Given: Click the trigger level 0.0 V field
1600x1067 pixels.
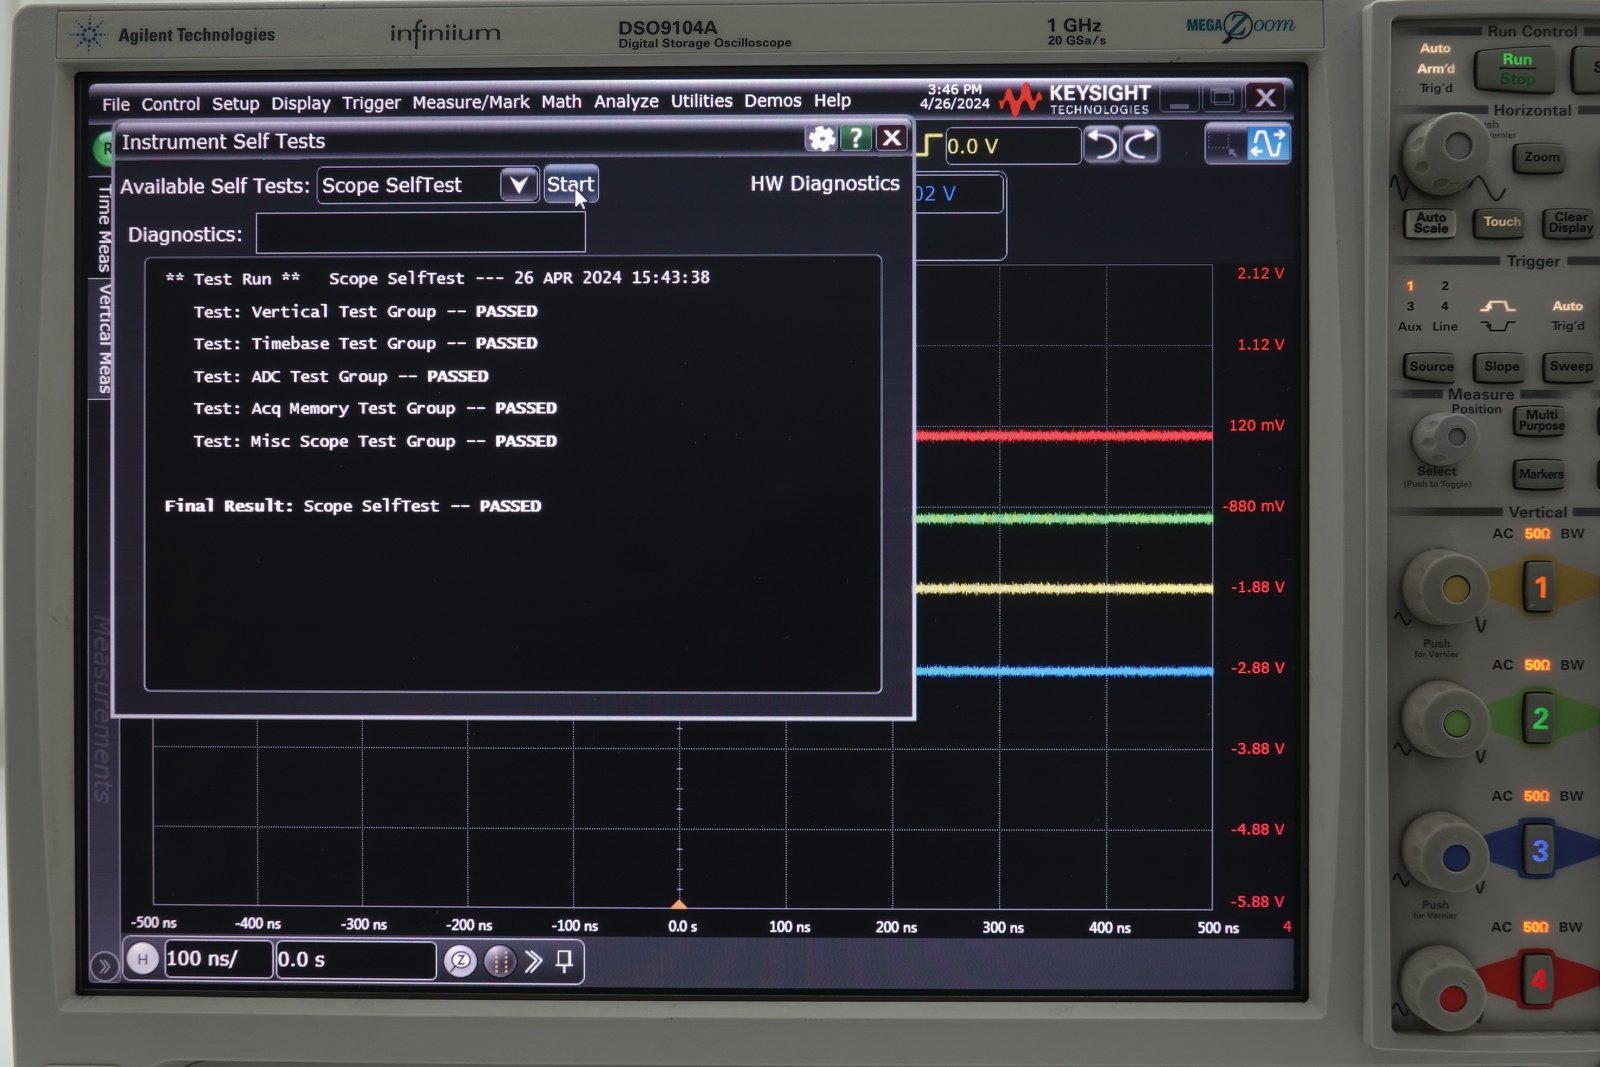Looking at the screenshot, I should tap(1013, 146).
